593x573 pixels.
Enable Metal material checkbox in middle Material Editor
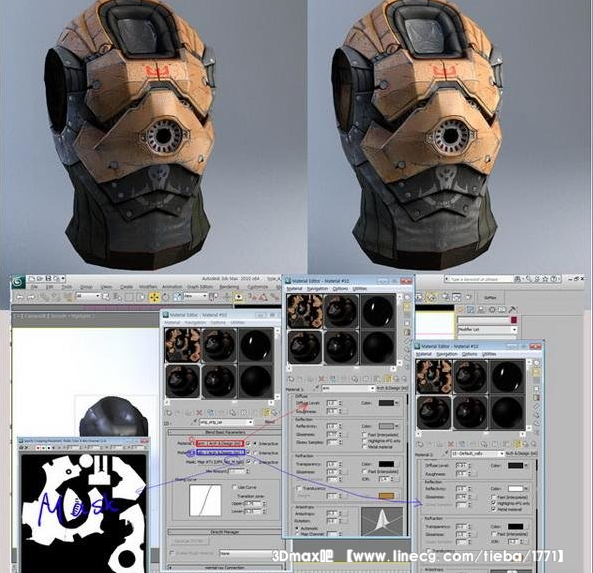[365, 447]
